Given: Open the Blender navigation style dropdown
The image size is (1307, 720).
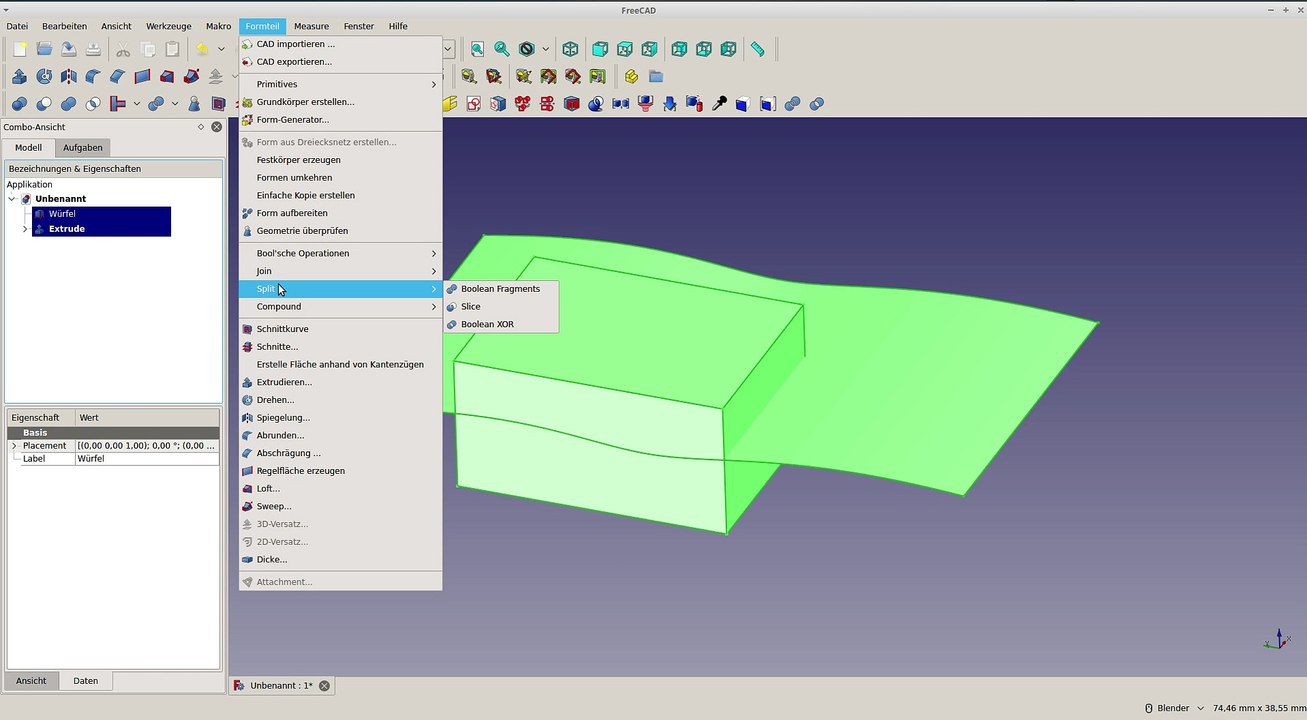Looking at the screenshot, I should click(x=1173, y=708).
